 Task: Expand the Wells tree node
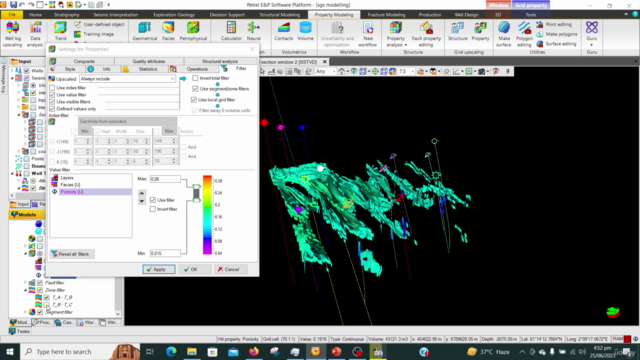pyautogui.click(x=12, y=71)
